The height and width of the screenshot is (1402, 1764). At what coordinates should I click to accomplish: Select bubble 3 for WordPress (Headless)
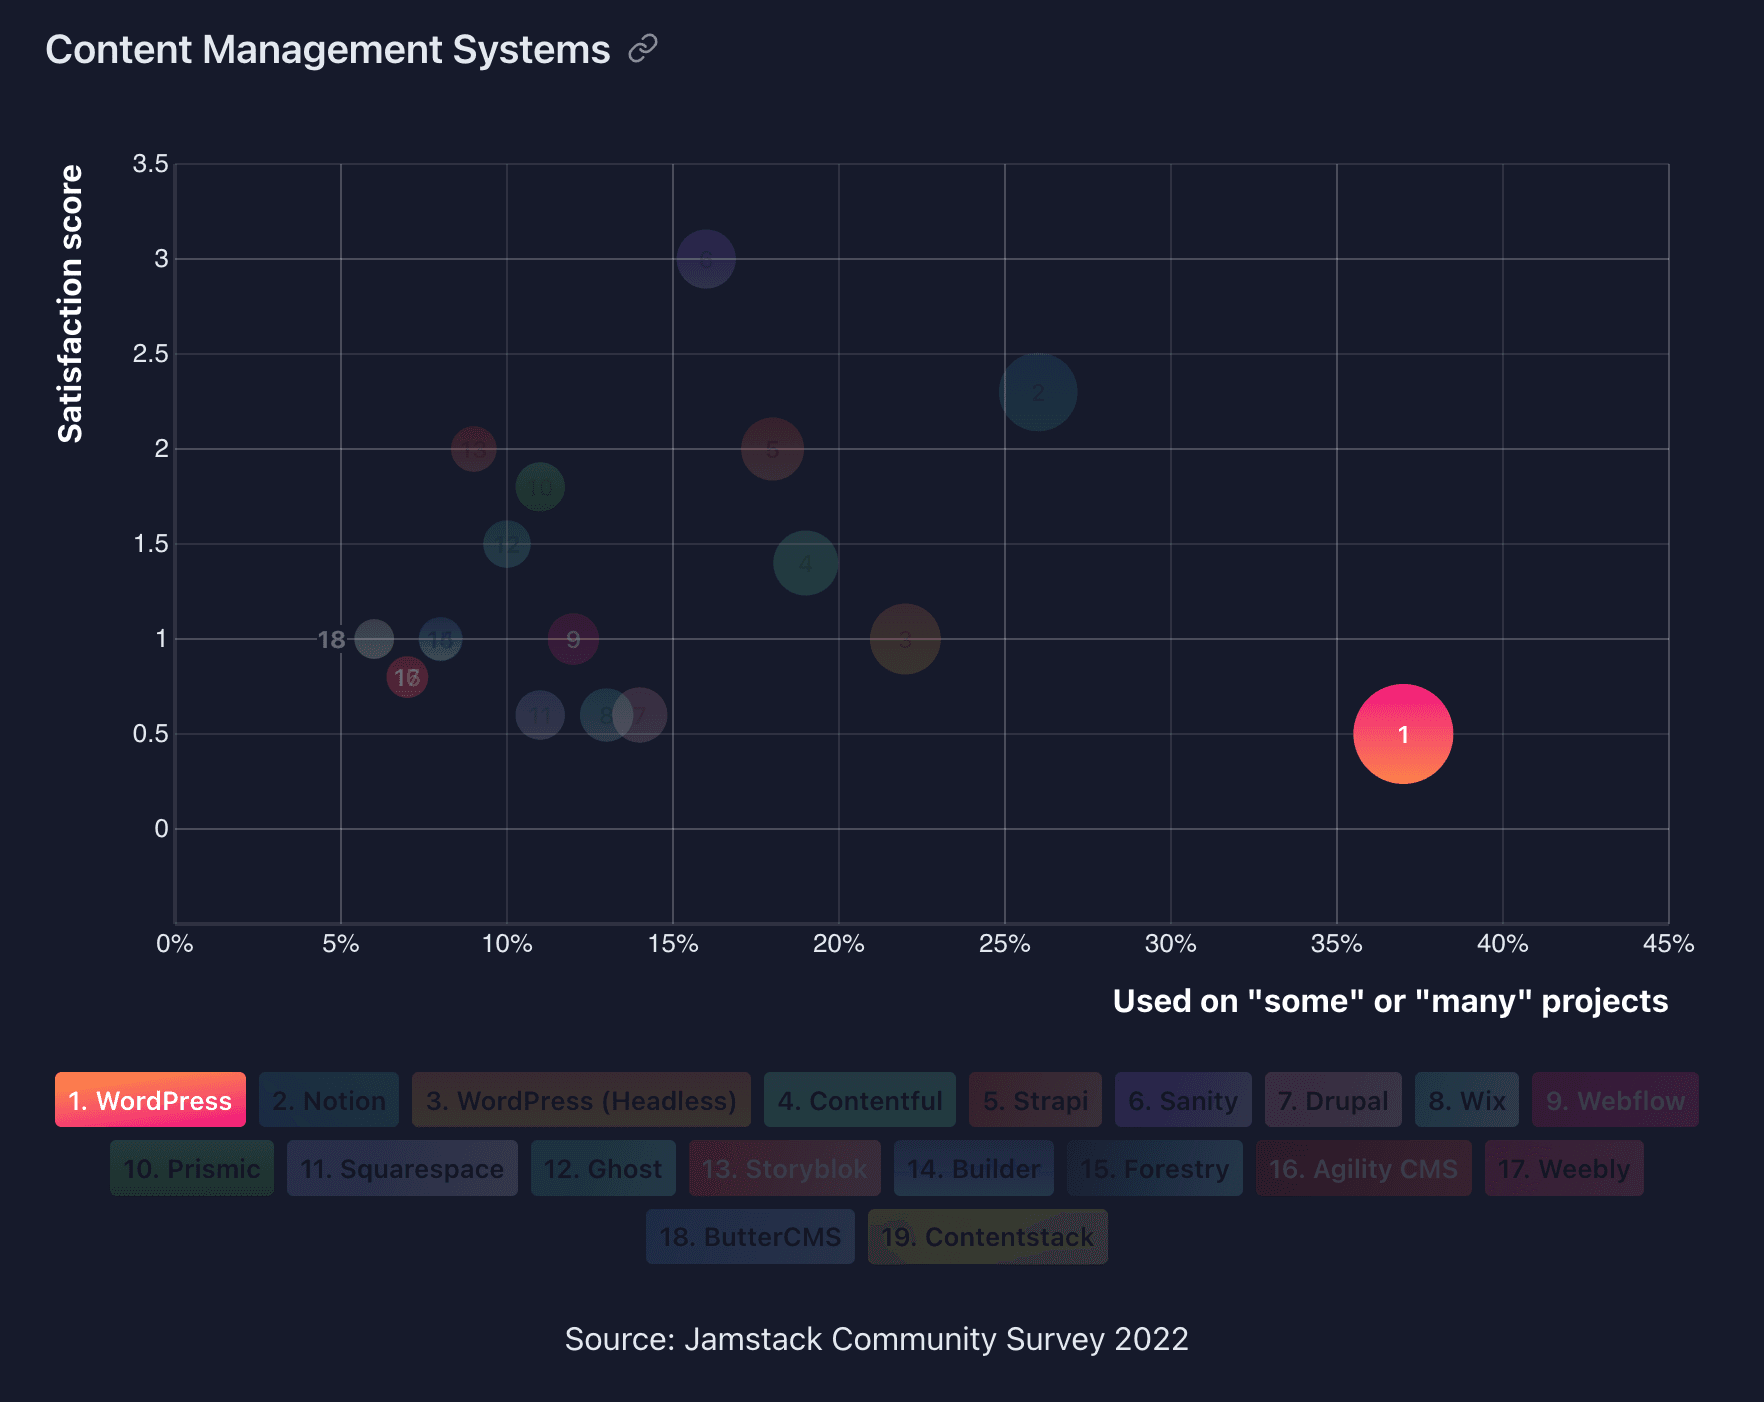905,639
